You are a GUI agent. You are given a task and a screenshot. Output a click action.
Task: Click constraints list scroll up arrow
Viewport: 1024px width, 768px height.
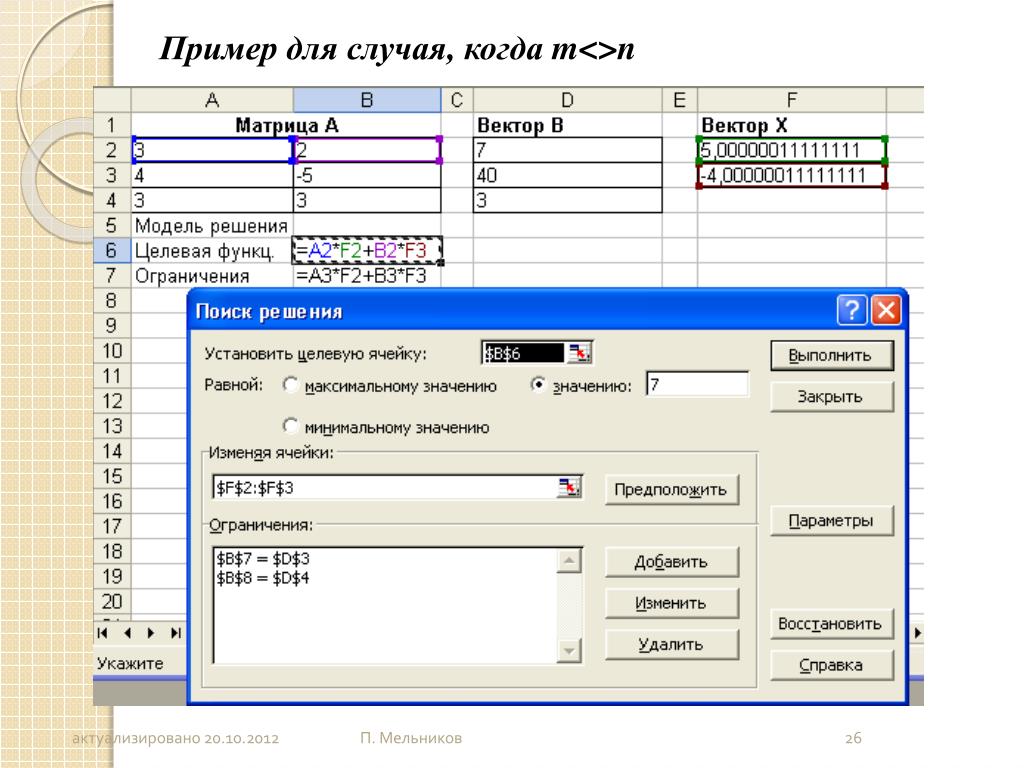(x=569, y=561)
